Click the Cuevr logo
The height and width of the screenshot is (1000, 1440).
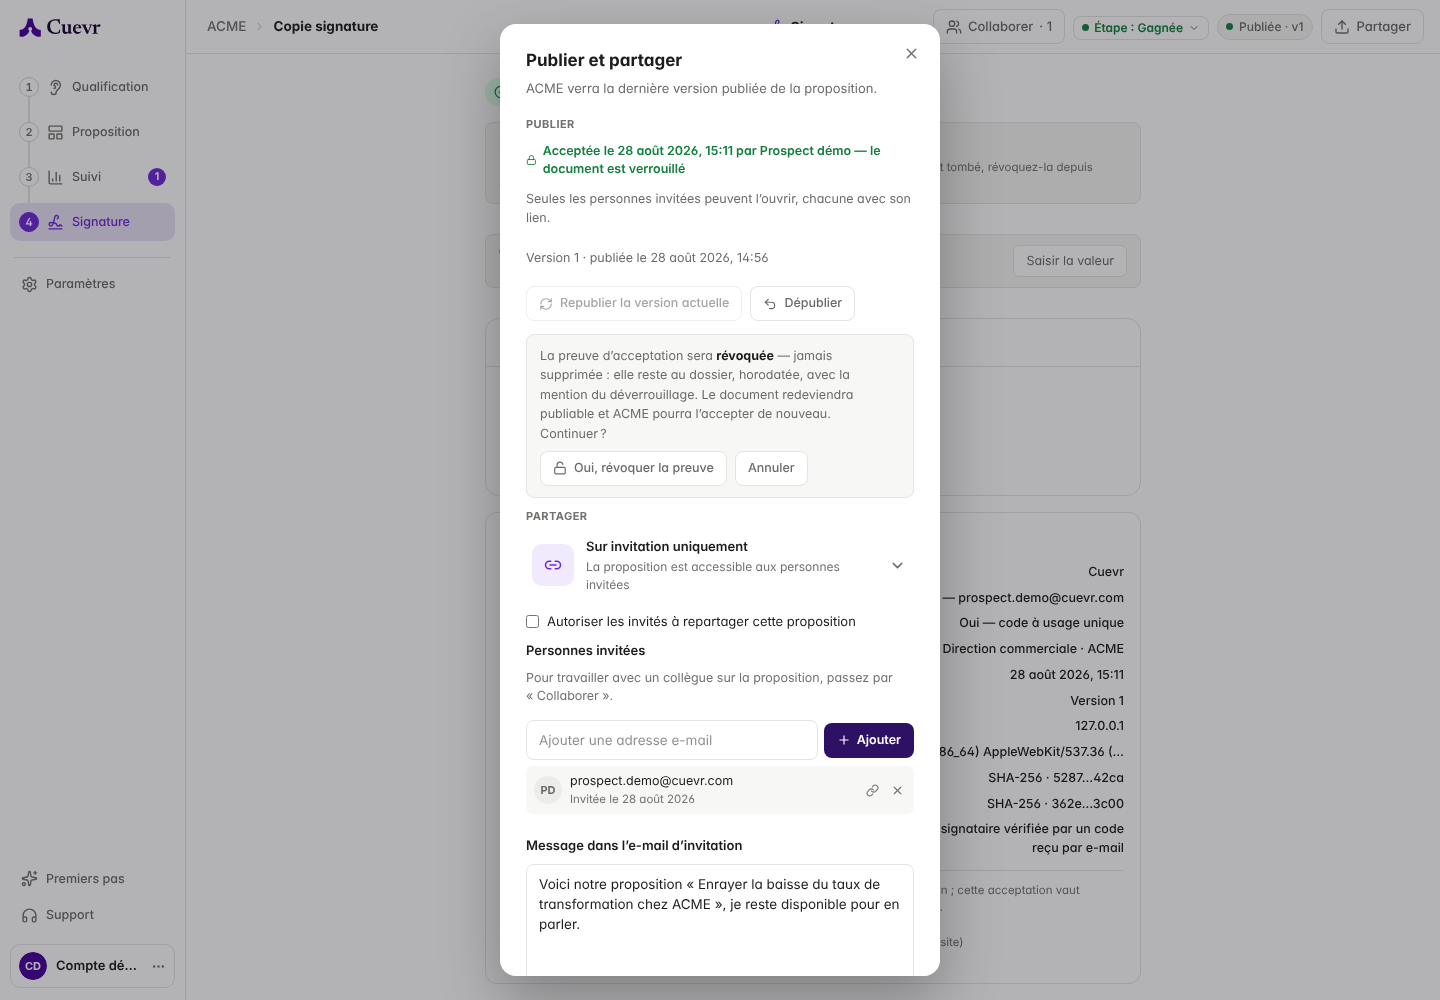60,27
